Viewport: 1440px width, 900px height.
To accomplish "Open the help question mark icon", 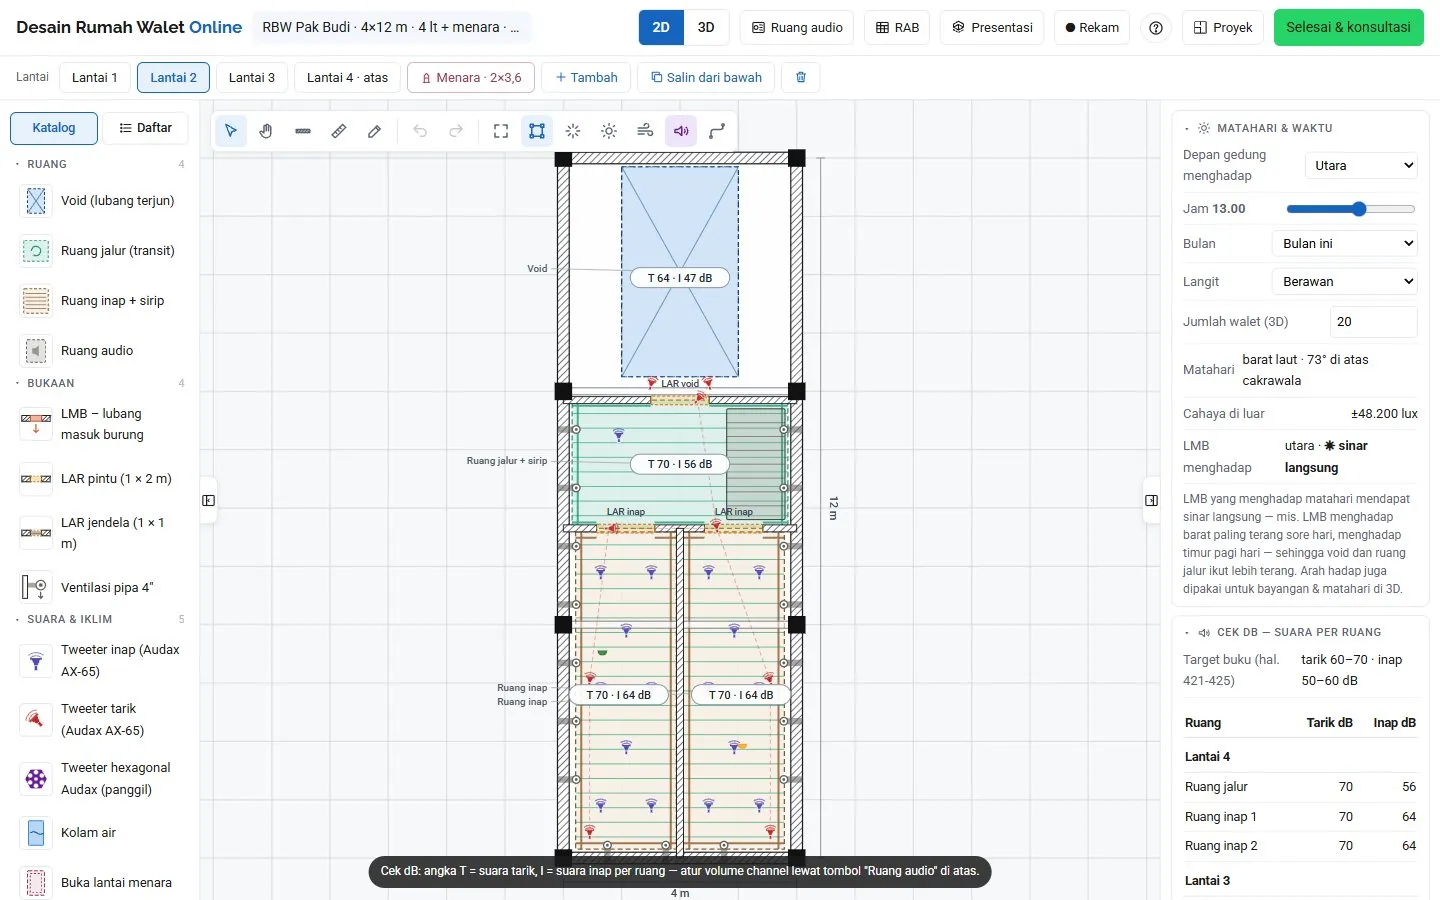I will click(1156, 28).
